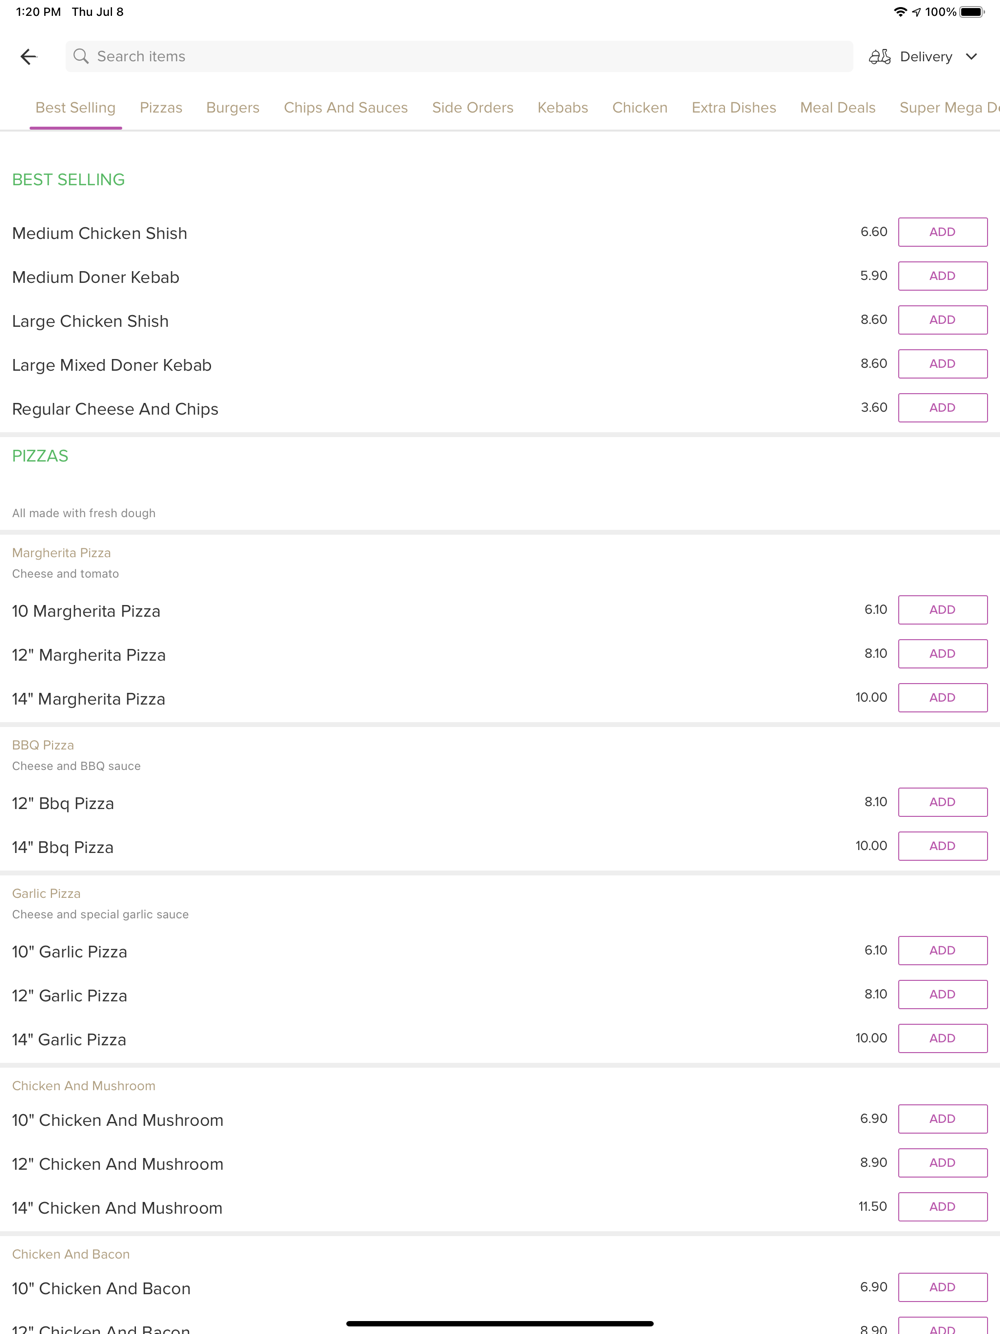Add Regular Cheese And Chips
The width and height of the screenshot is (1000, 1334).
(942, 408)
